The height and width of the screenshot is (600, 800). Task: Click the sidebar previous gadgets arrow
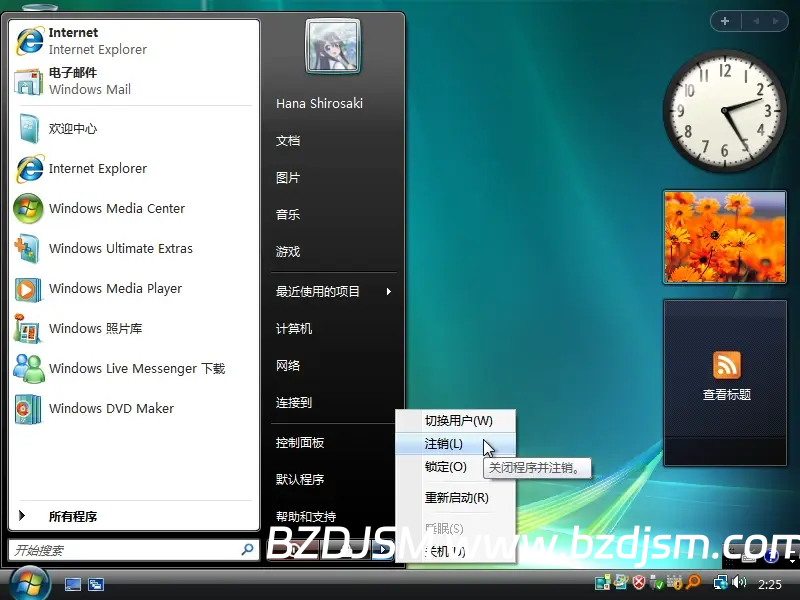tap(756, 21)
